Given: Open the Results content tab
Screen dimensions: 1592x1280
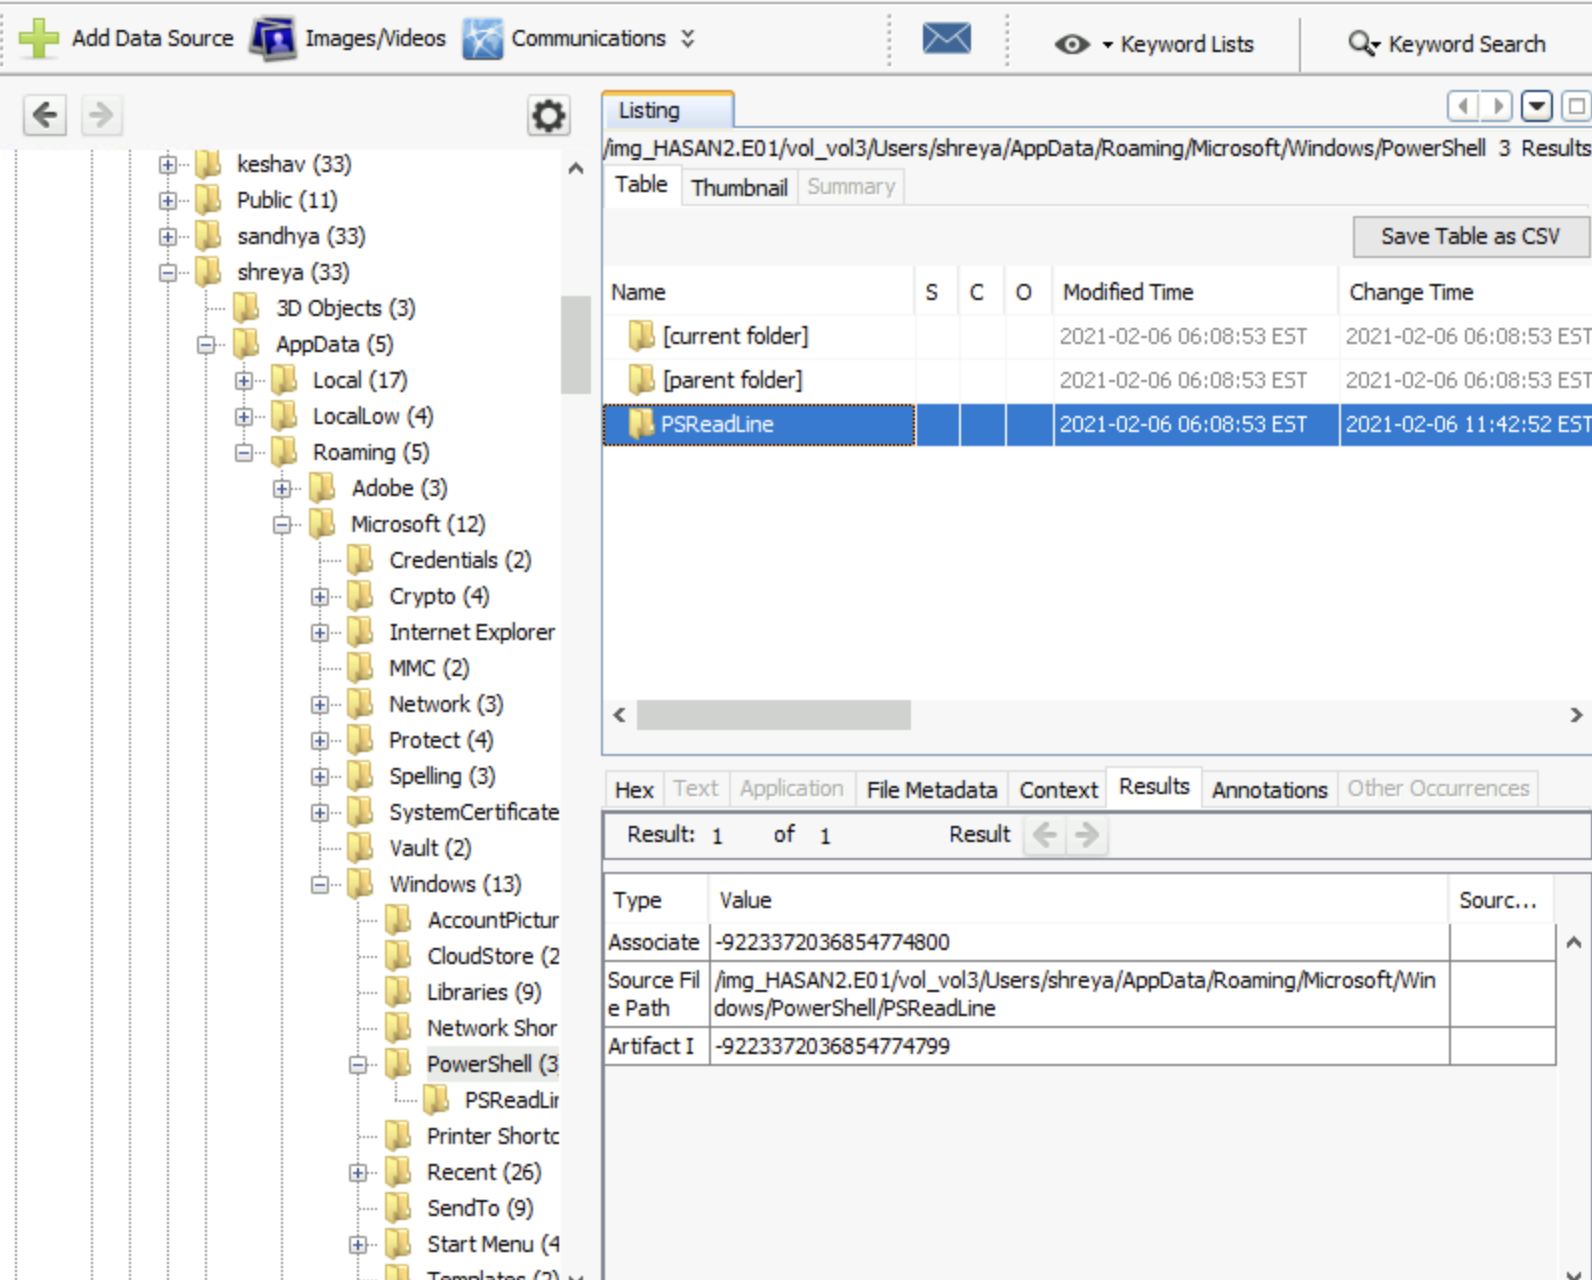Looking at the screenshot, I should [x=1154, y=786].
